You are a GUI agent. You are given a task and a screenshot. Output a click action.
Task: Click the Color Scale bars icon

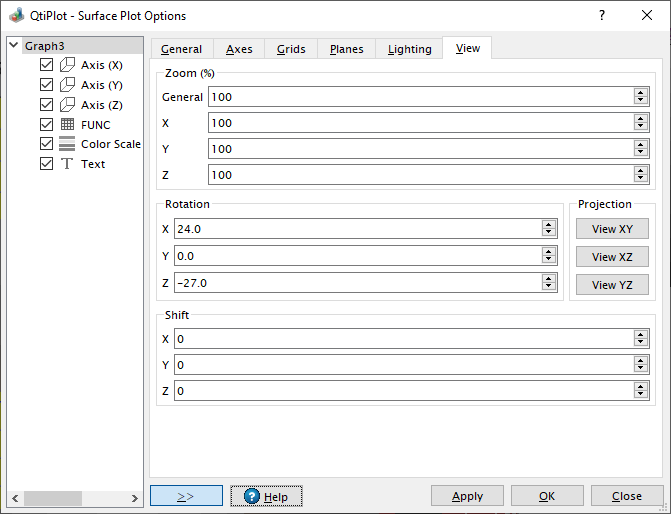coord(67,144)
